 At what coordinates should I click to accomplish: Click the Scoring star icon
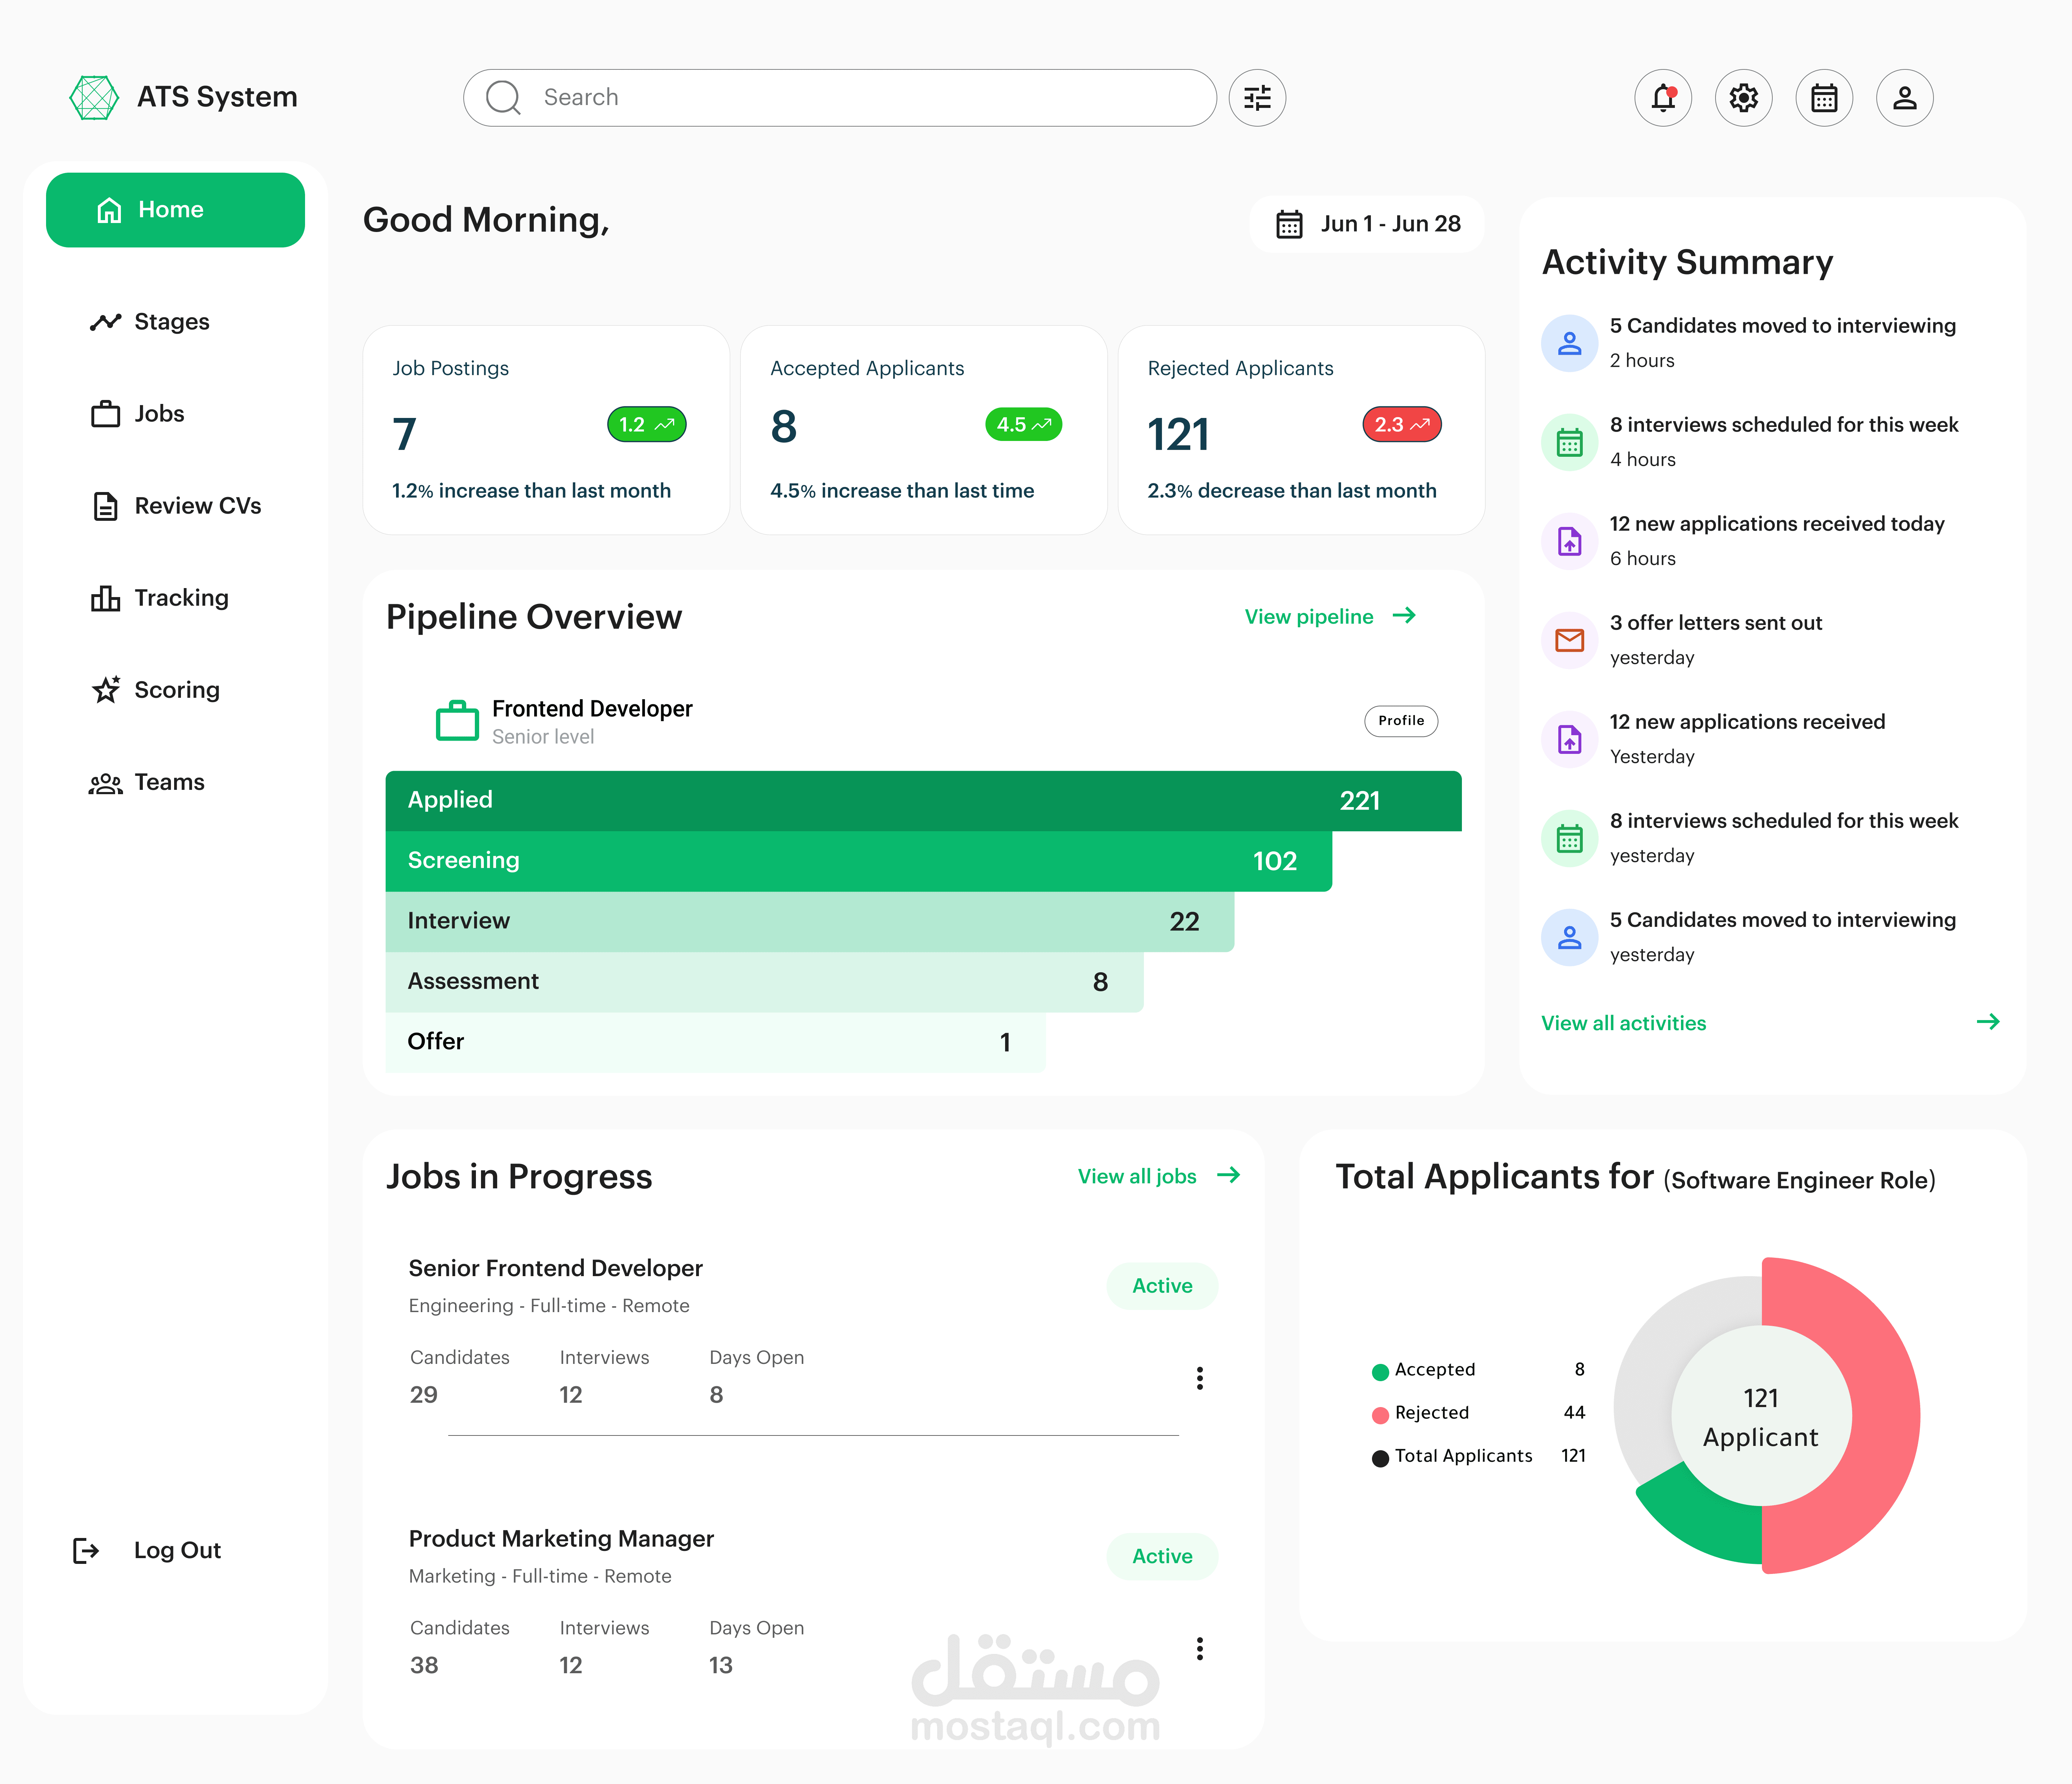point(106,689)
